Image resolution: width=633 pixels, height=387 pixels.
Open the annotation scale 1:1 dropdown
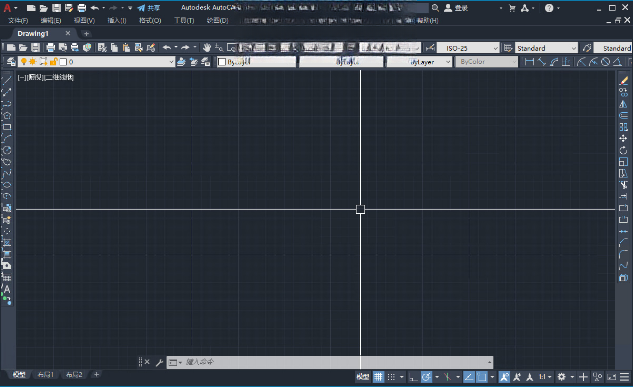tap(545, 377)
